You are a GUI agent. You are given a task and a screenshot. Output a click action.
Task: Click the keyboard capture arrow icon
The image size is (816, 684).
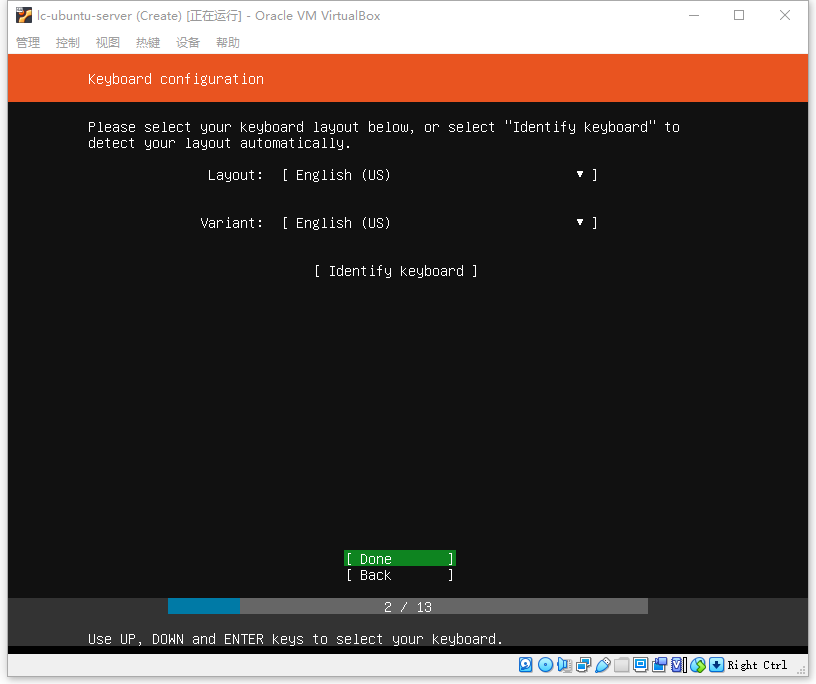click(x=717, y=665)
